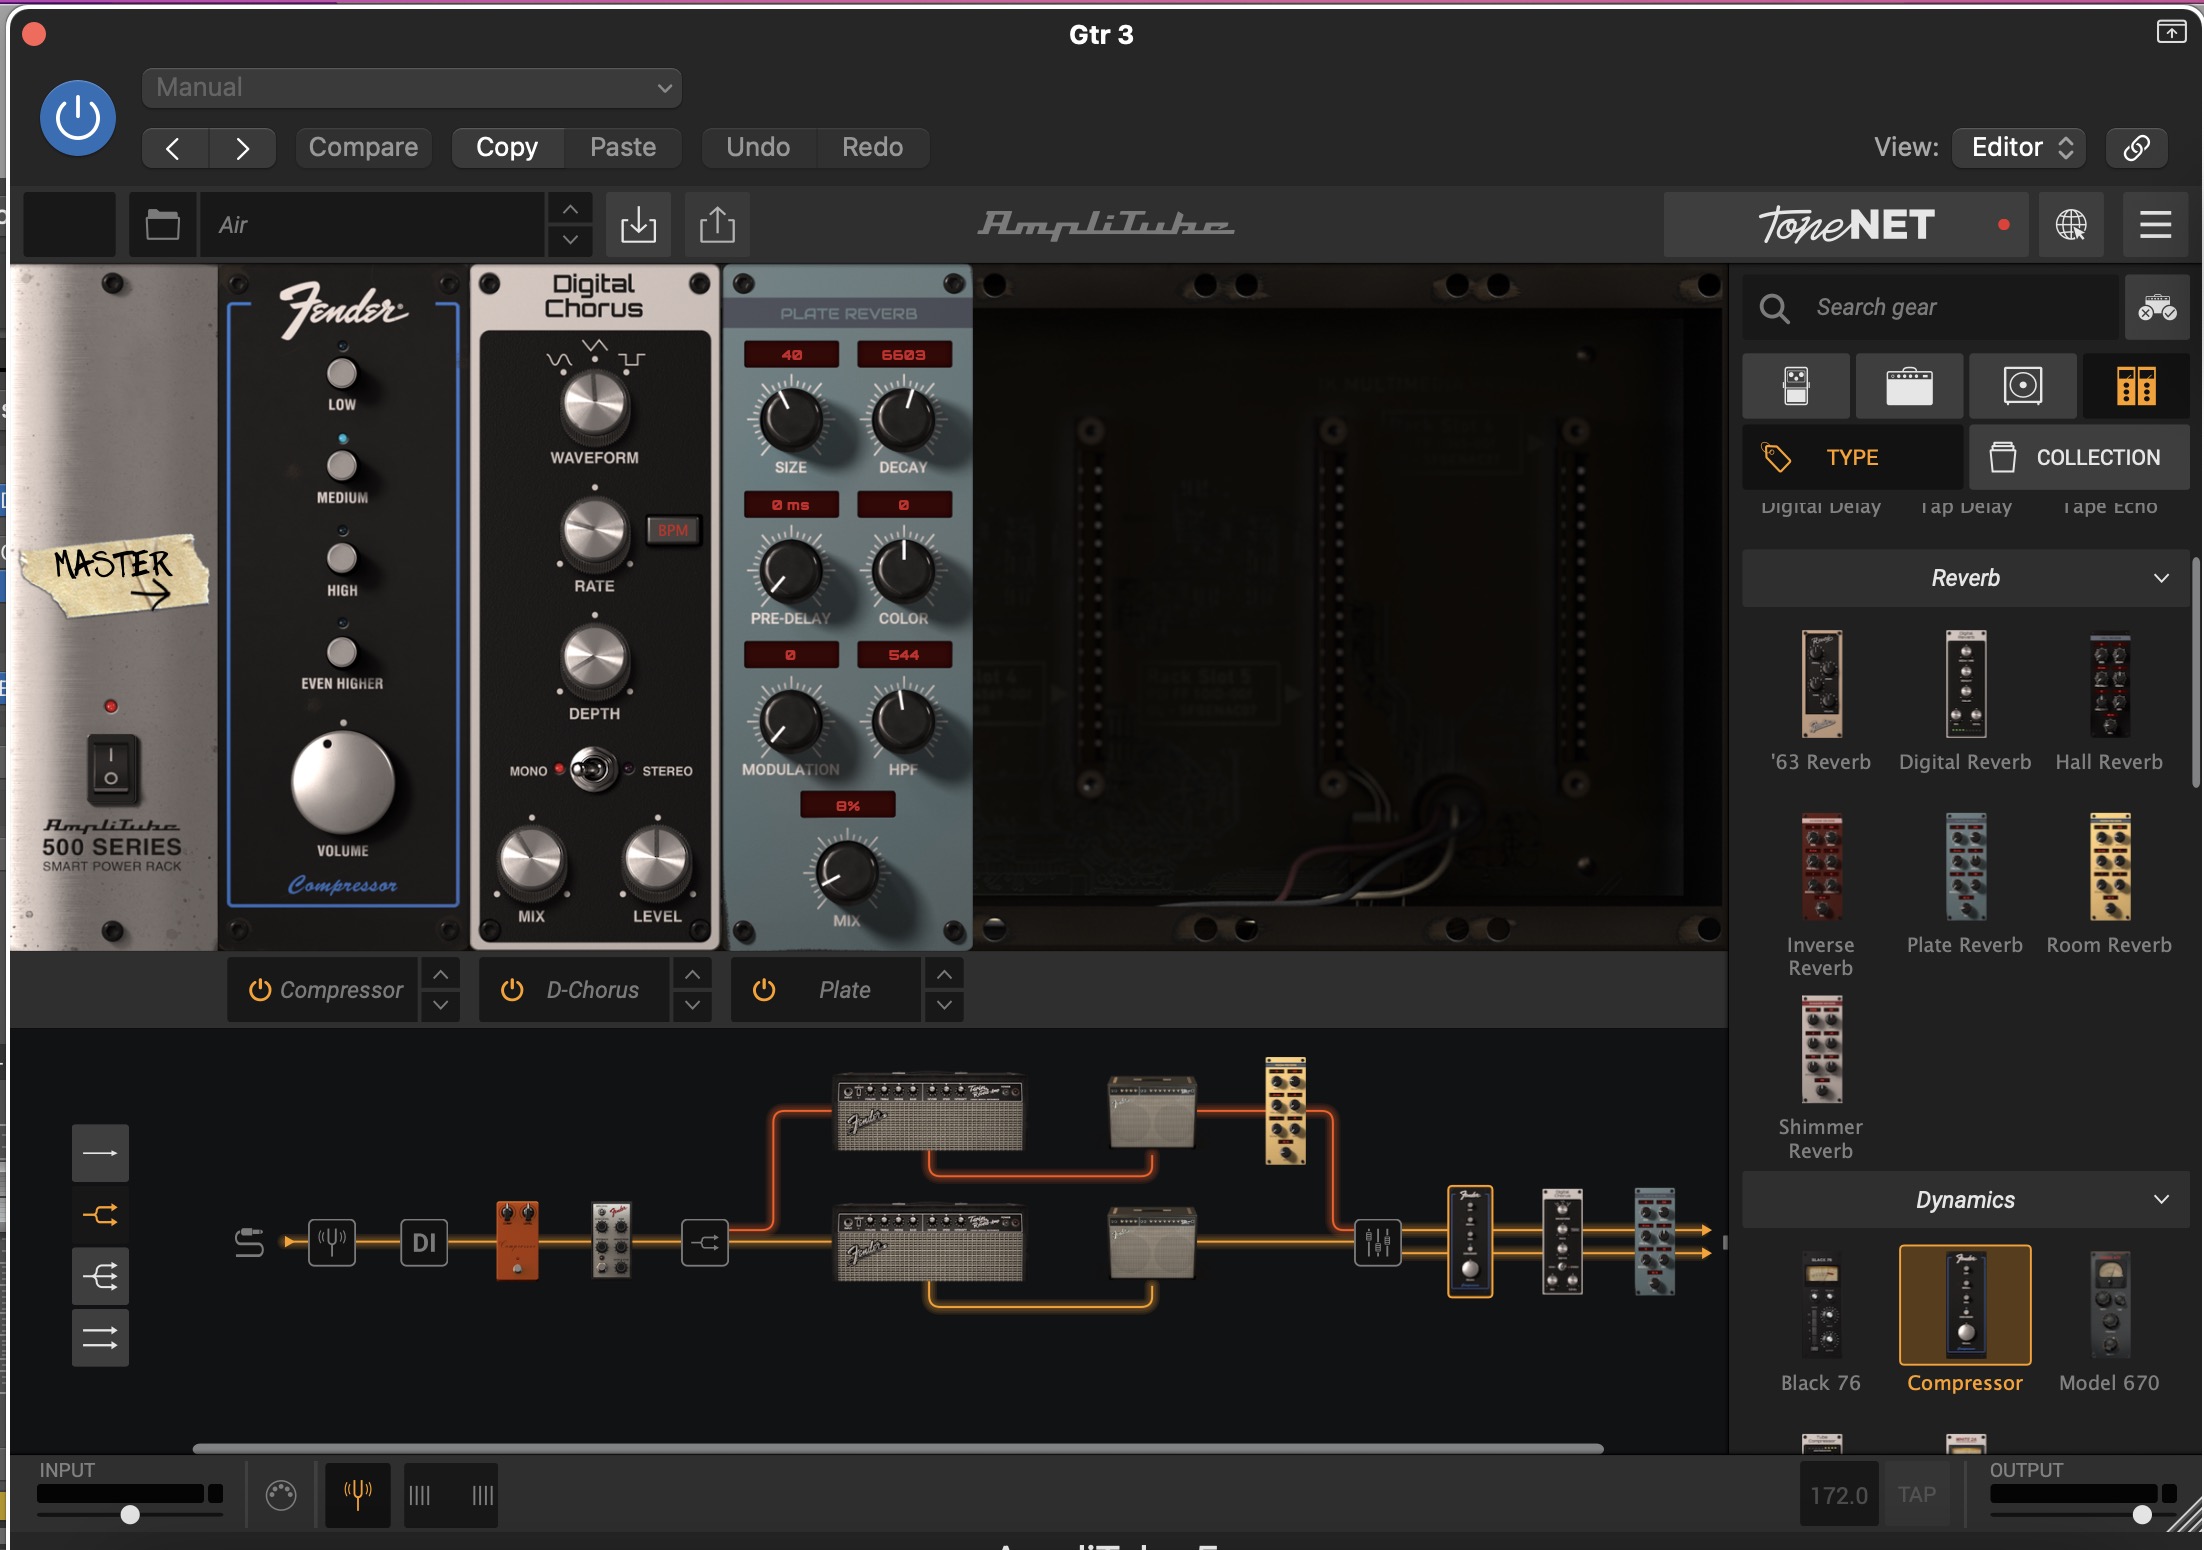Select the Plate Reverb gear
Screen dimensions: 2204x1550
click(x=1965, y=883)
